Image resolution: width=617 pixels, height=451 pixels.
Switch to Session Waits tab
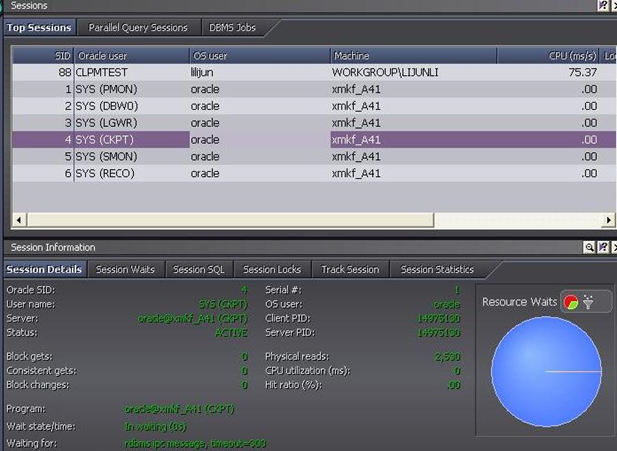(126, 270)
